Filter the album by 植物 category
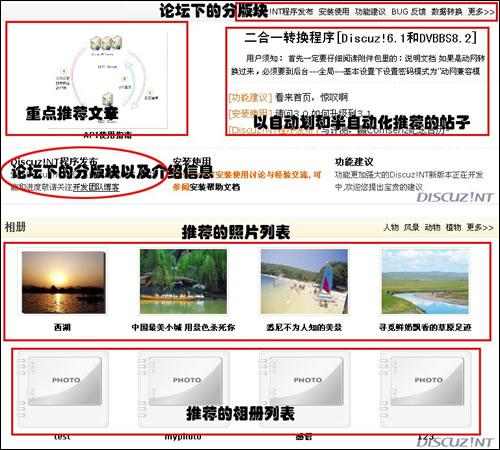The image size is (500, 450). pyautogui.click(x=453, y=227)
